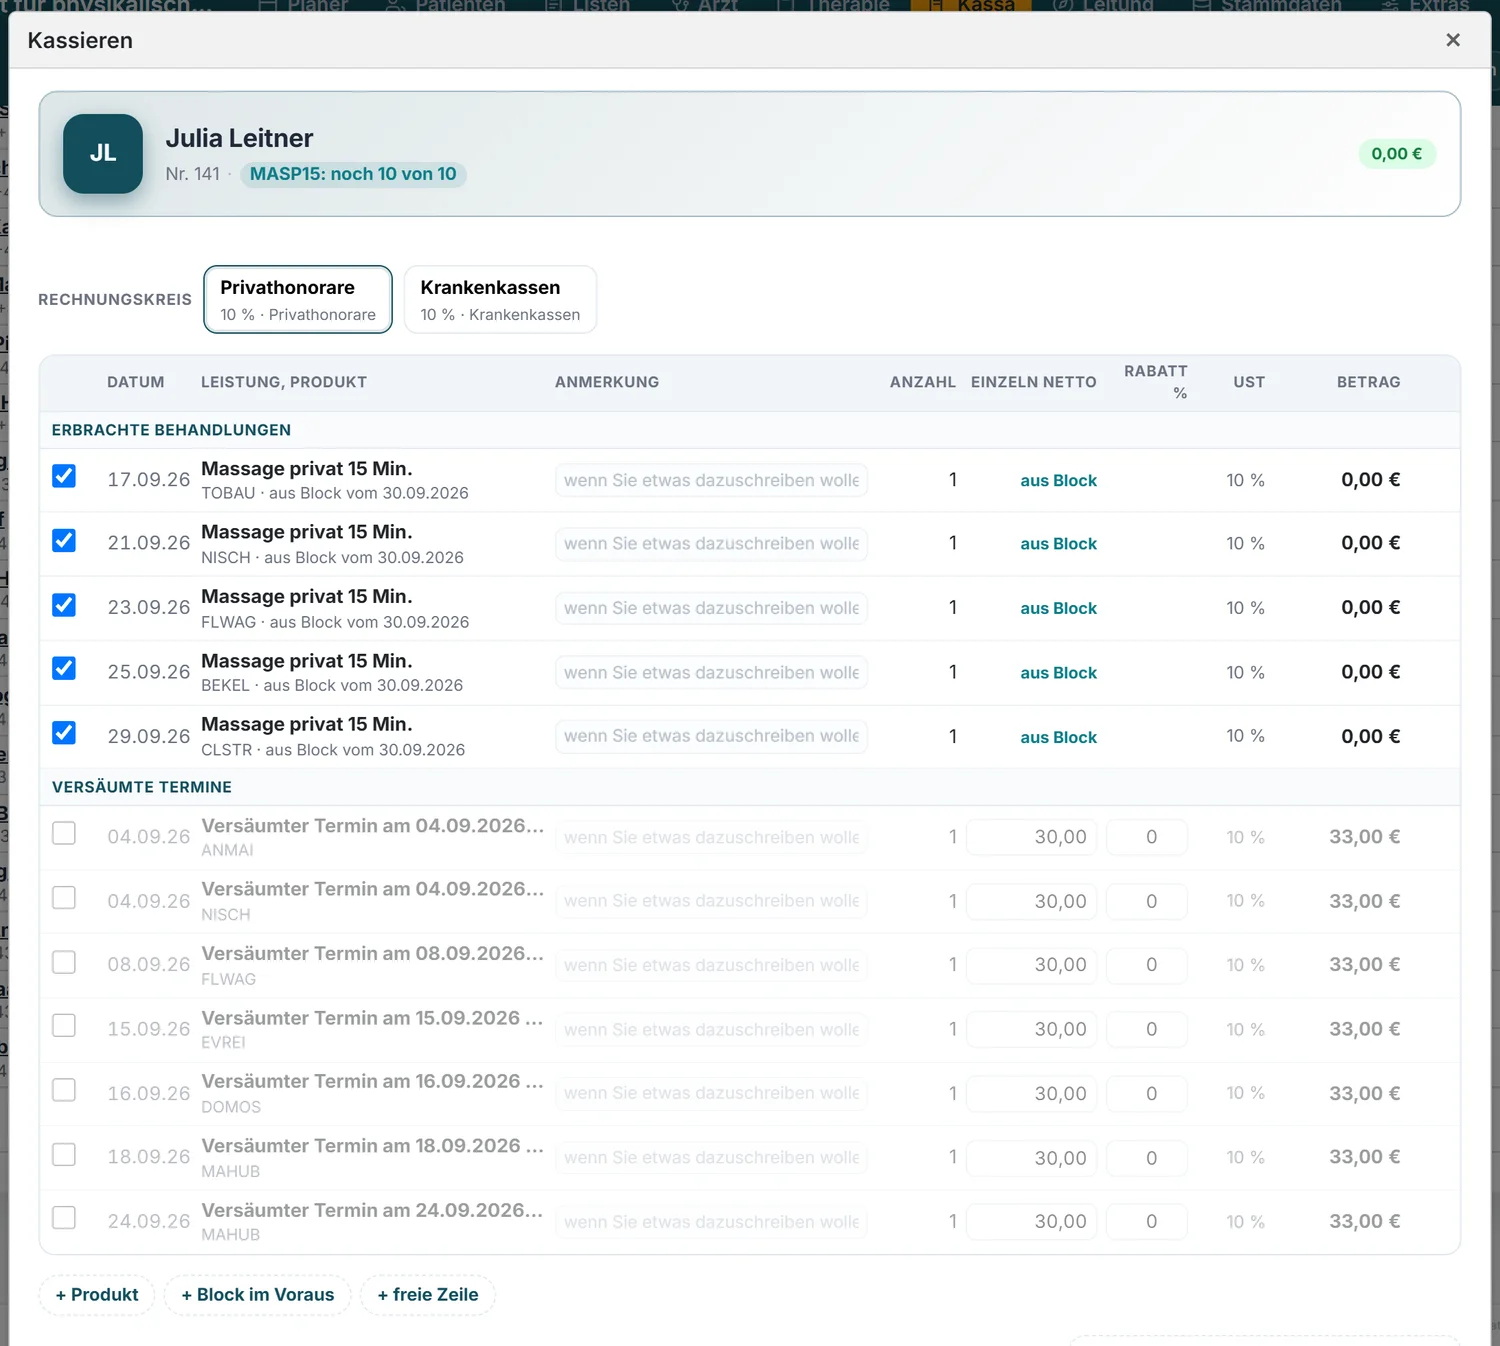The height and width of the screenshot is (1346, 1500).
Task: Check the missed appointment for 15.09.26
Action: [x=64, y=1026]
